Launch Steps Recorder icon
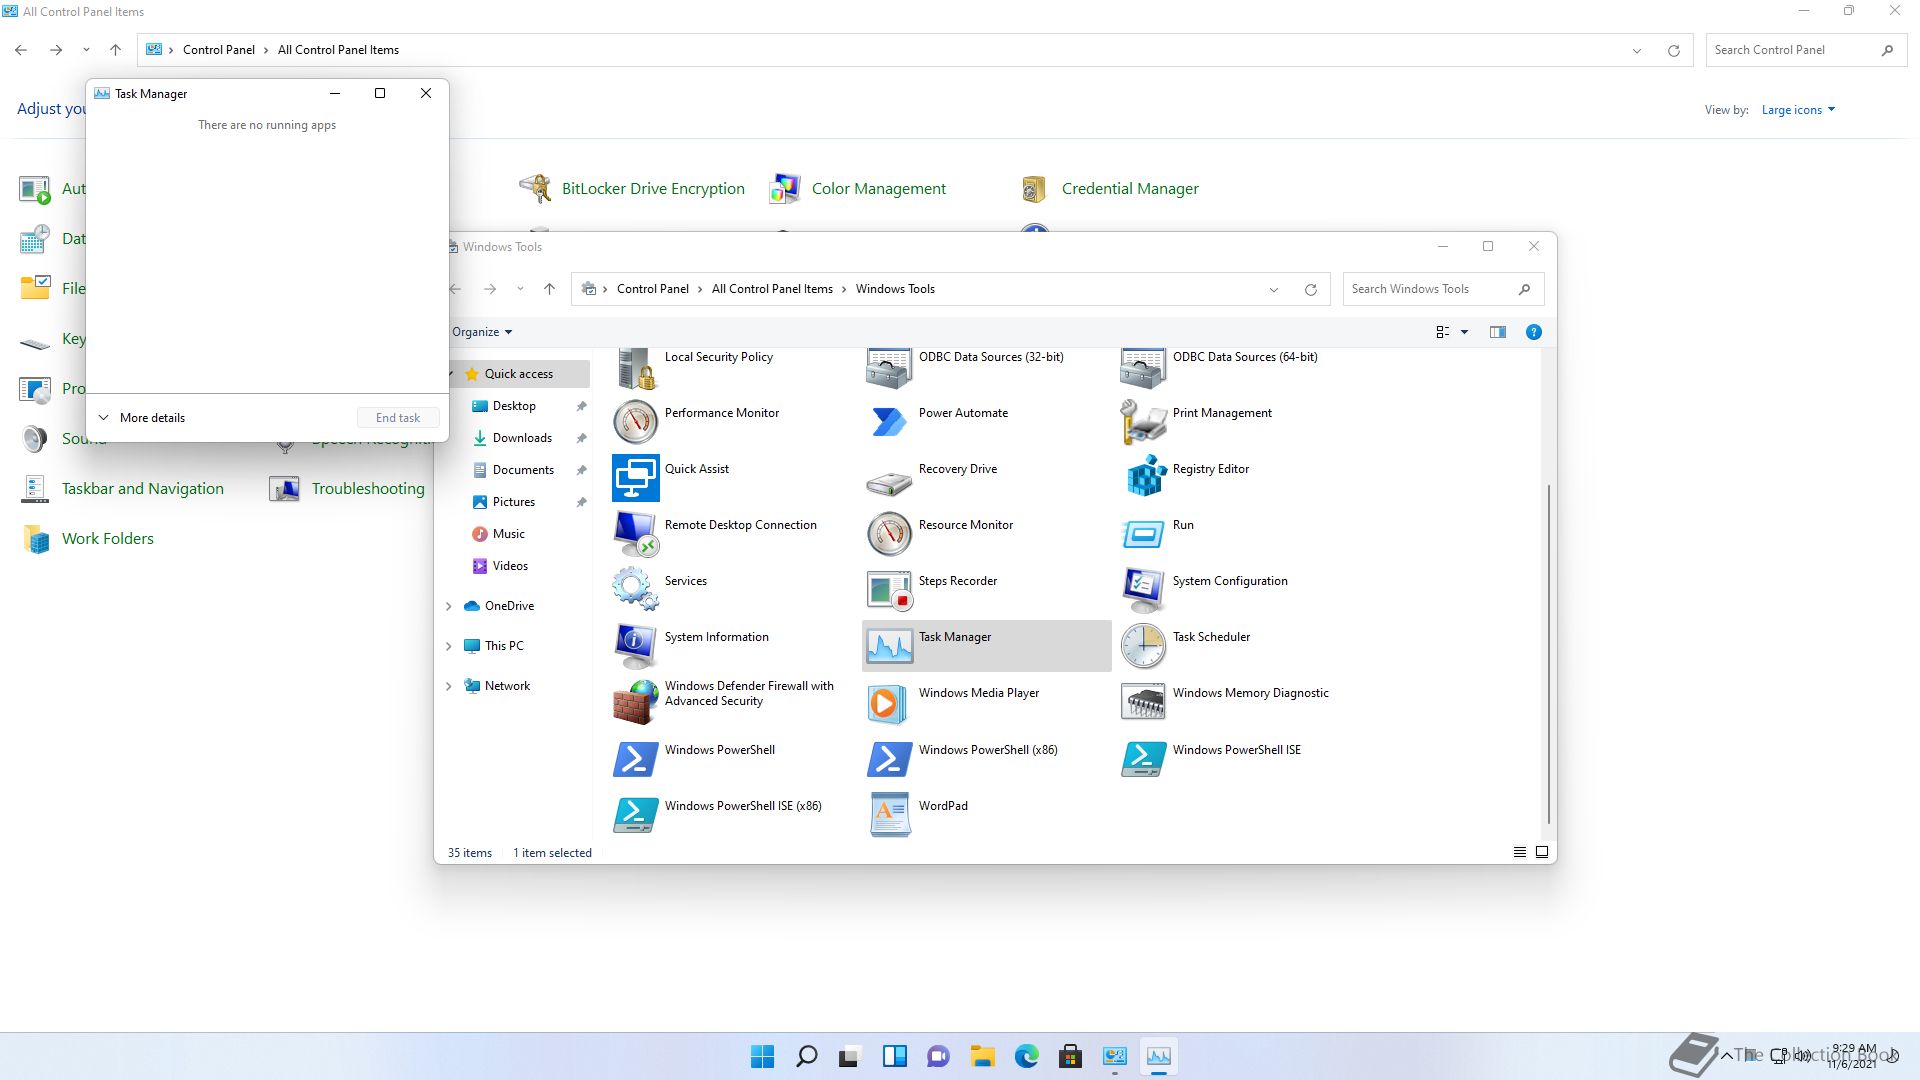Image resolution: width=1920 pixels, height=1080 pixels. [x=890, y=590]
